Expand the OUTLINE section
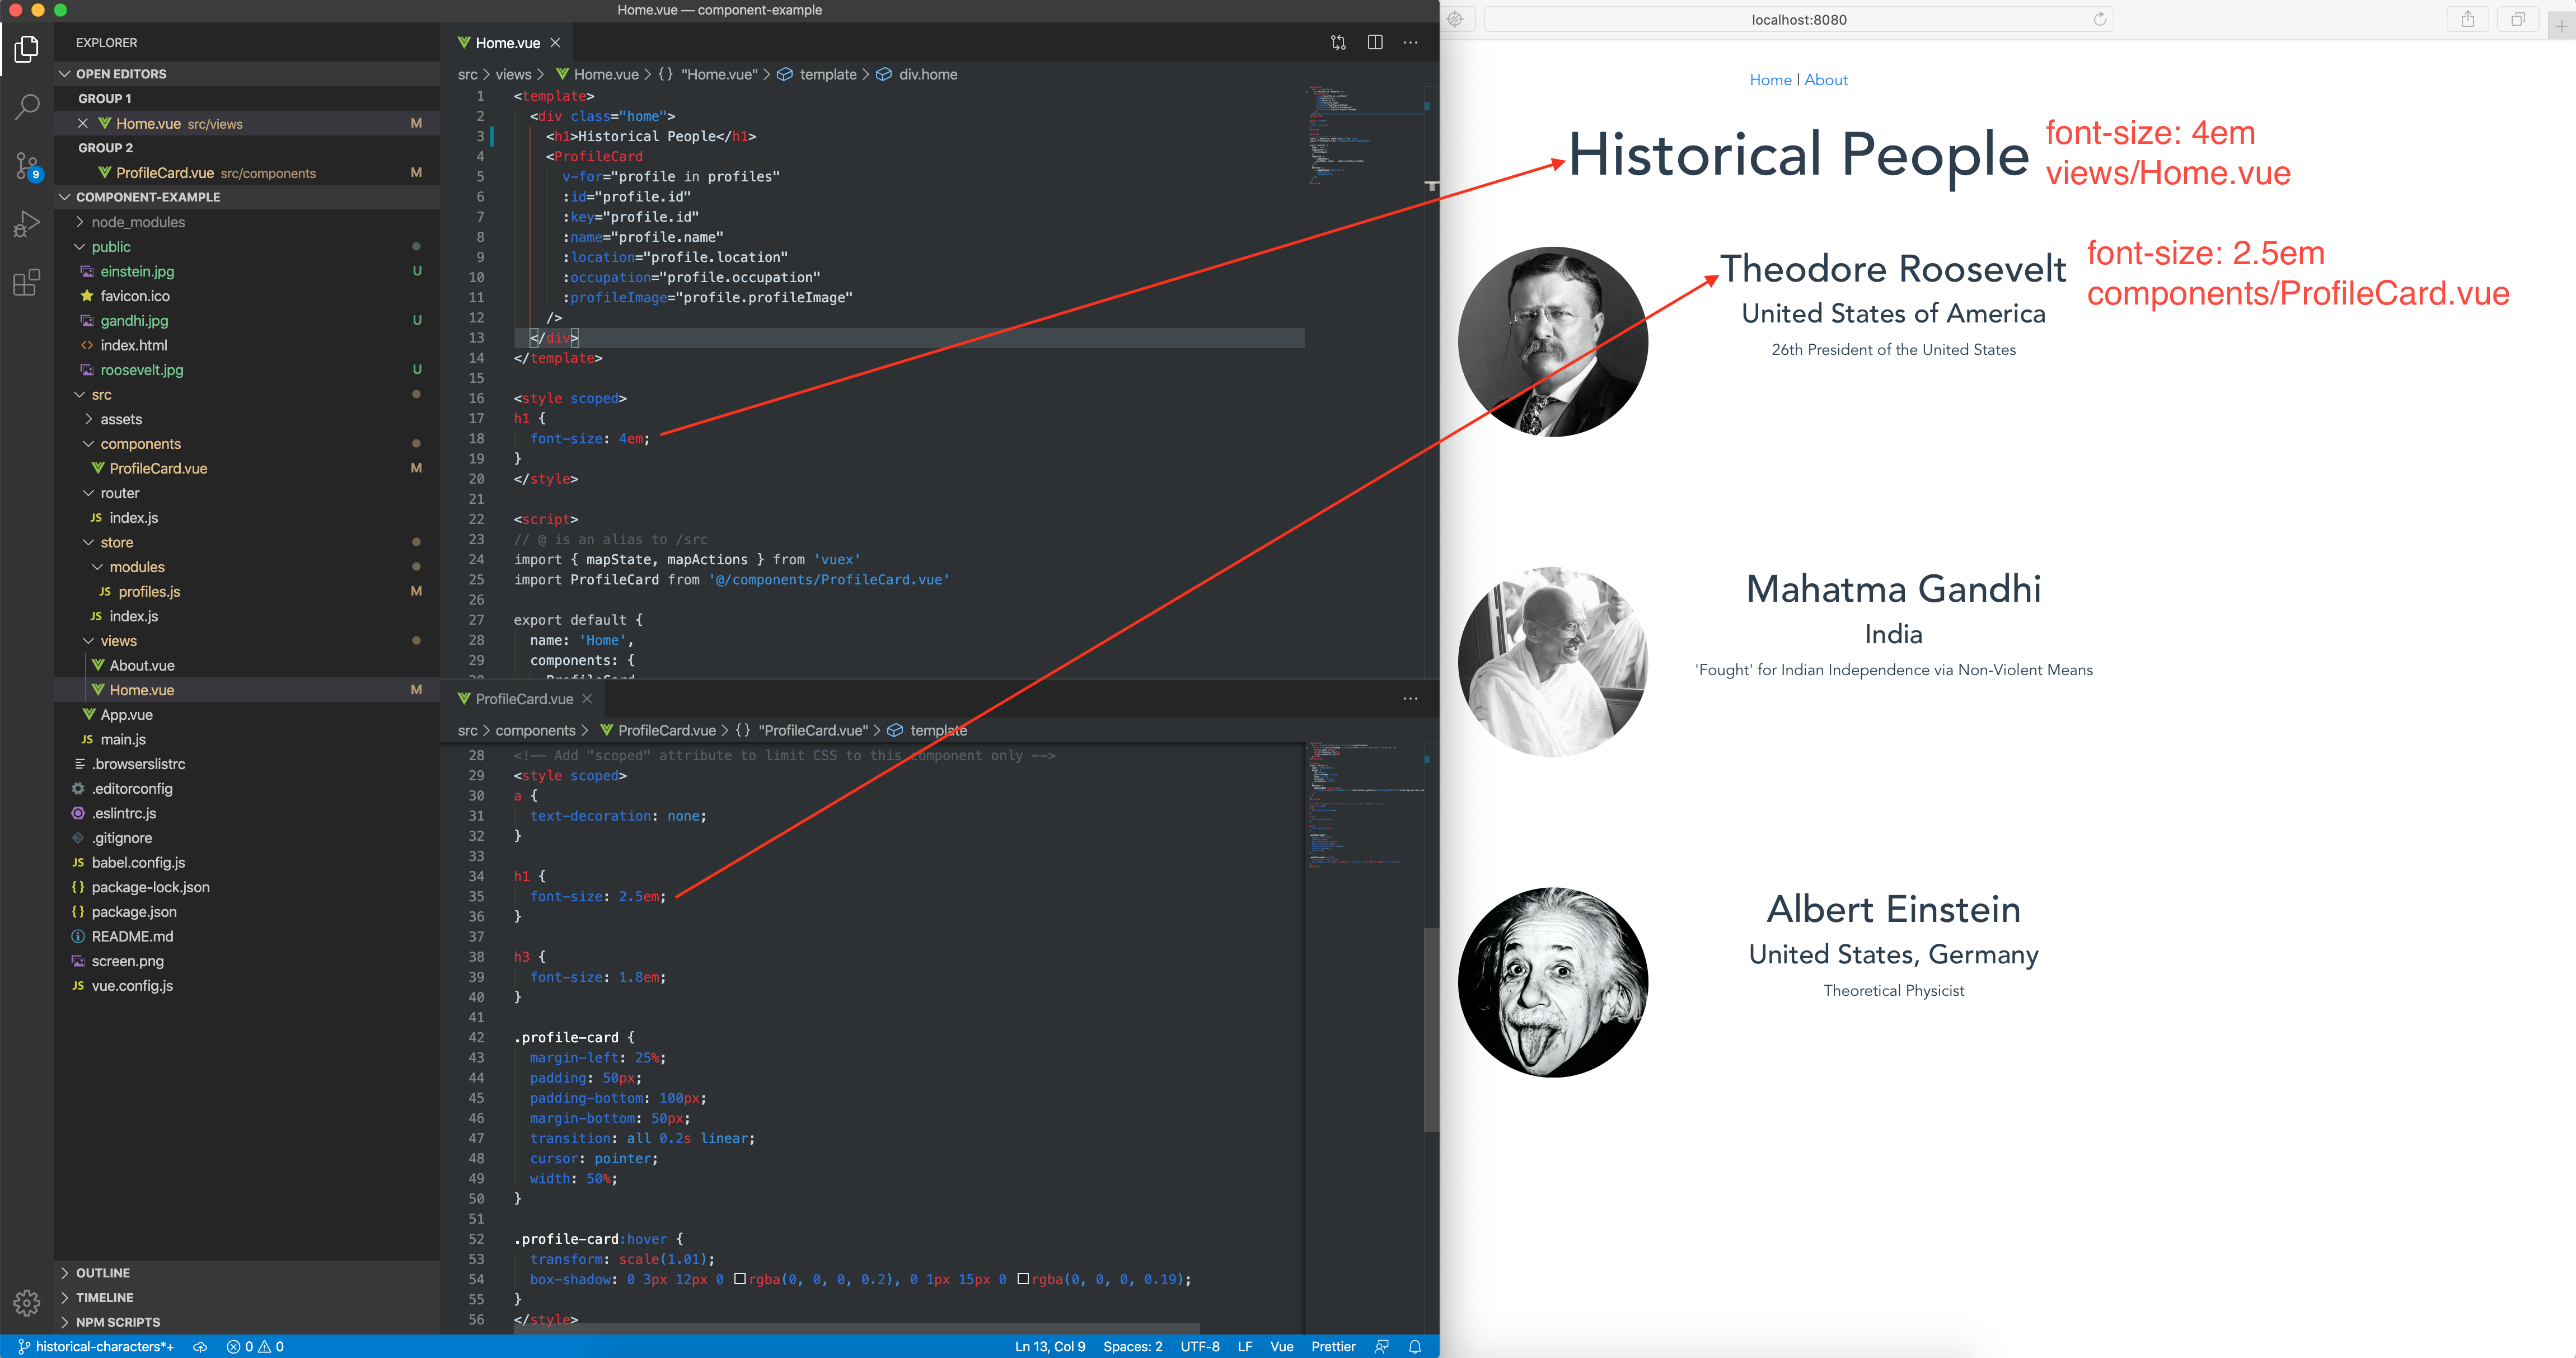Image resolution: width=2576 pixels, height=1358 pixels. click(102, 1273)
